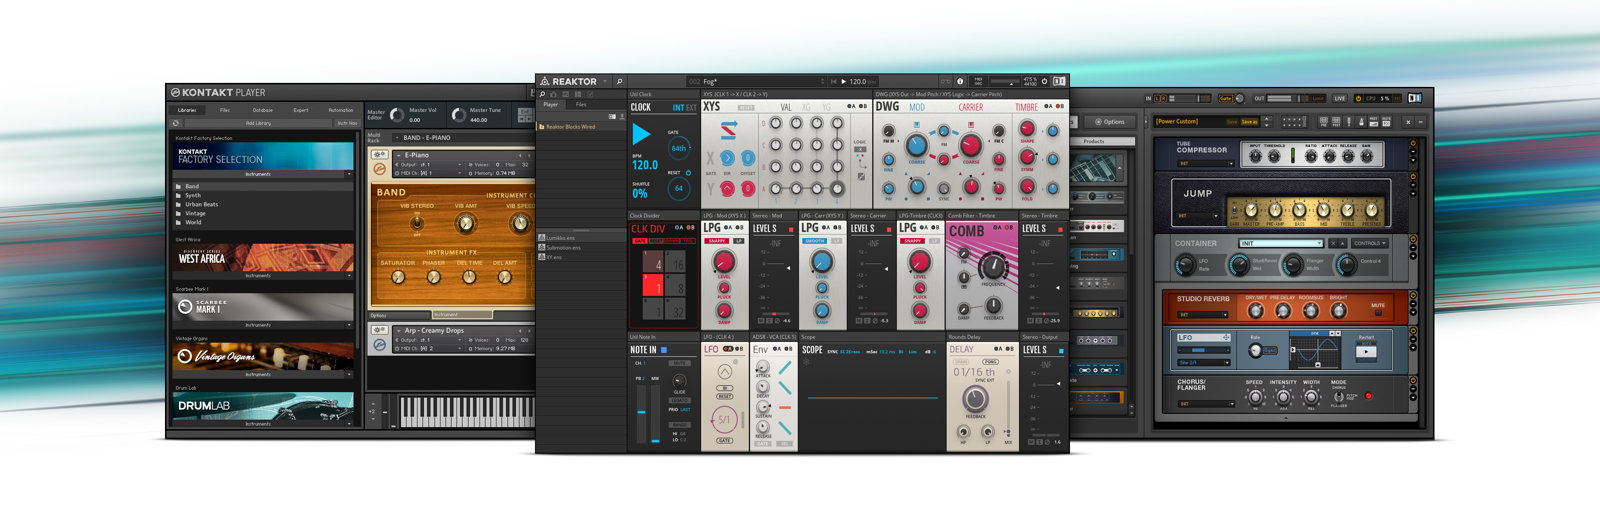Click the XYS direction arrows icon
Image resolution: width=1600 pixels, height=529 pixels.
point(728,129)
